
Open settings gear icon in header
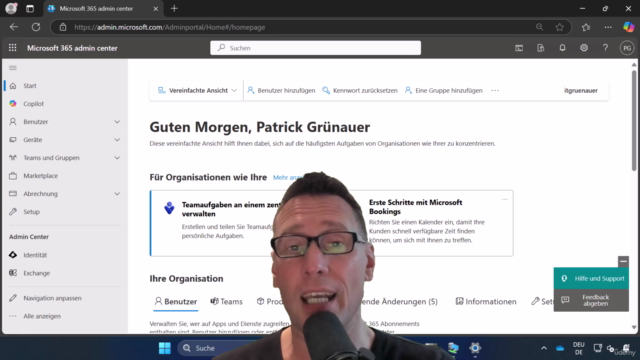(x=584, y=48)
